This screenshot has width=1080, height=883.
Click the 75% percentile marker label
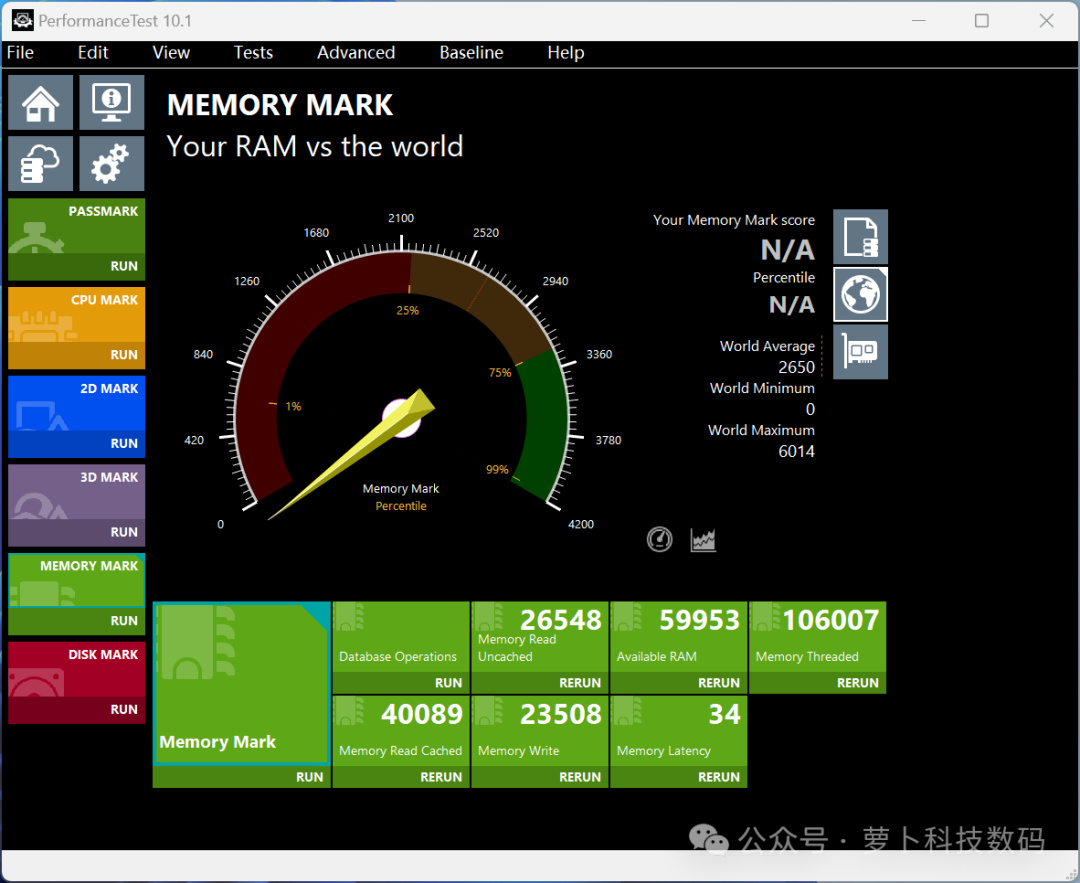500,373
